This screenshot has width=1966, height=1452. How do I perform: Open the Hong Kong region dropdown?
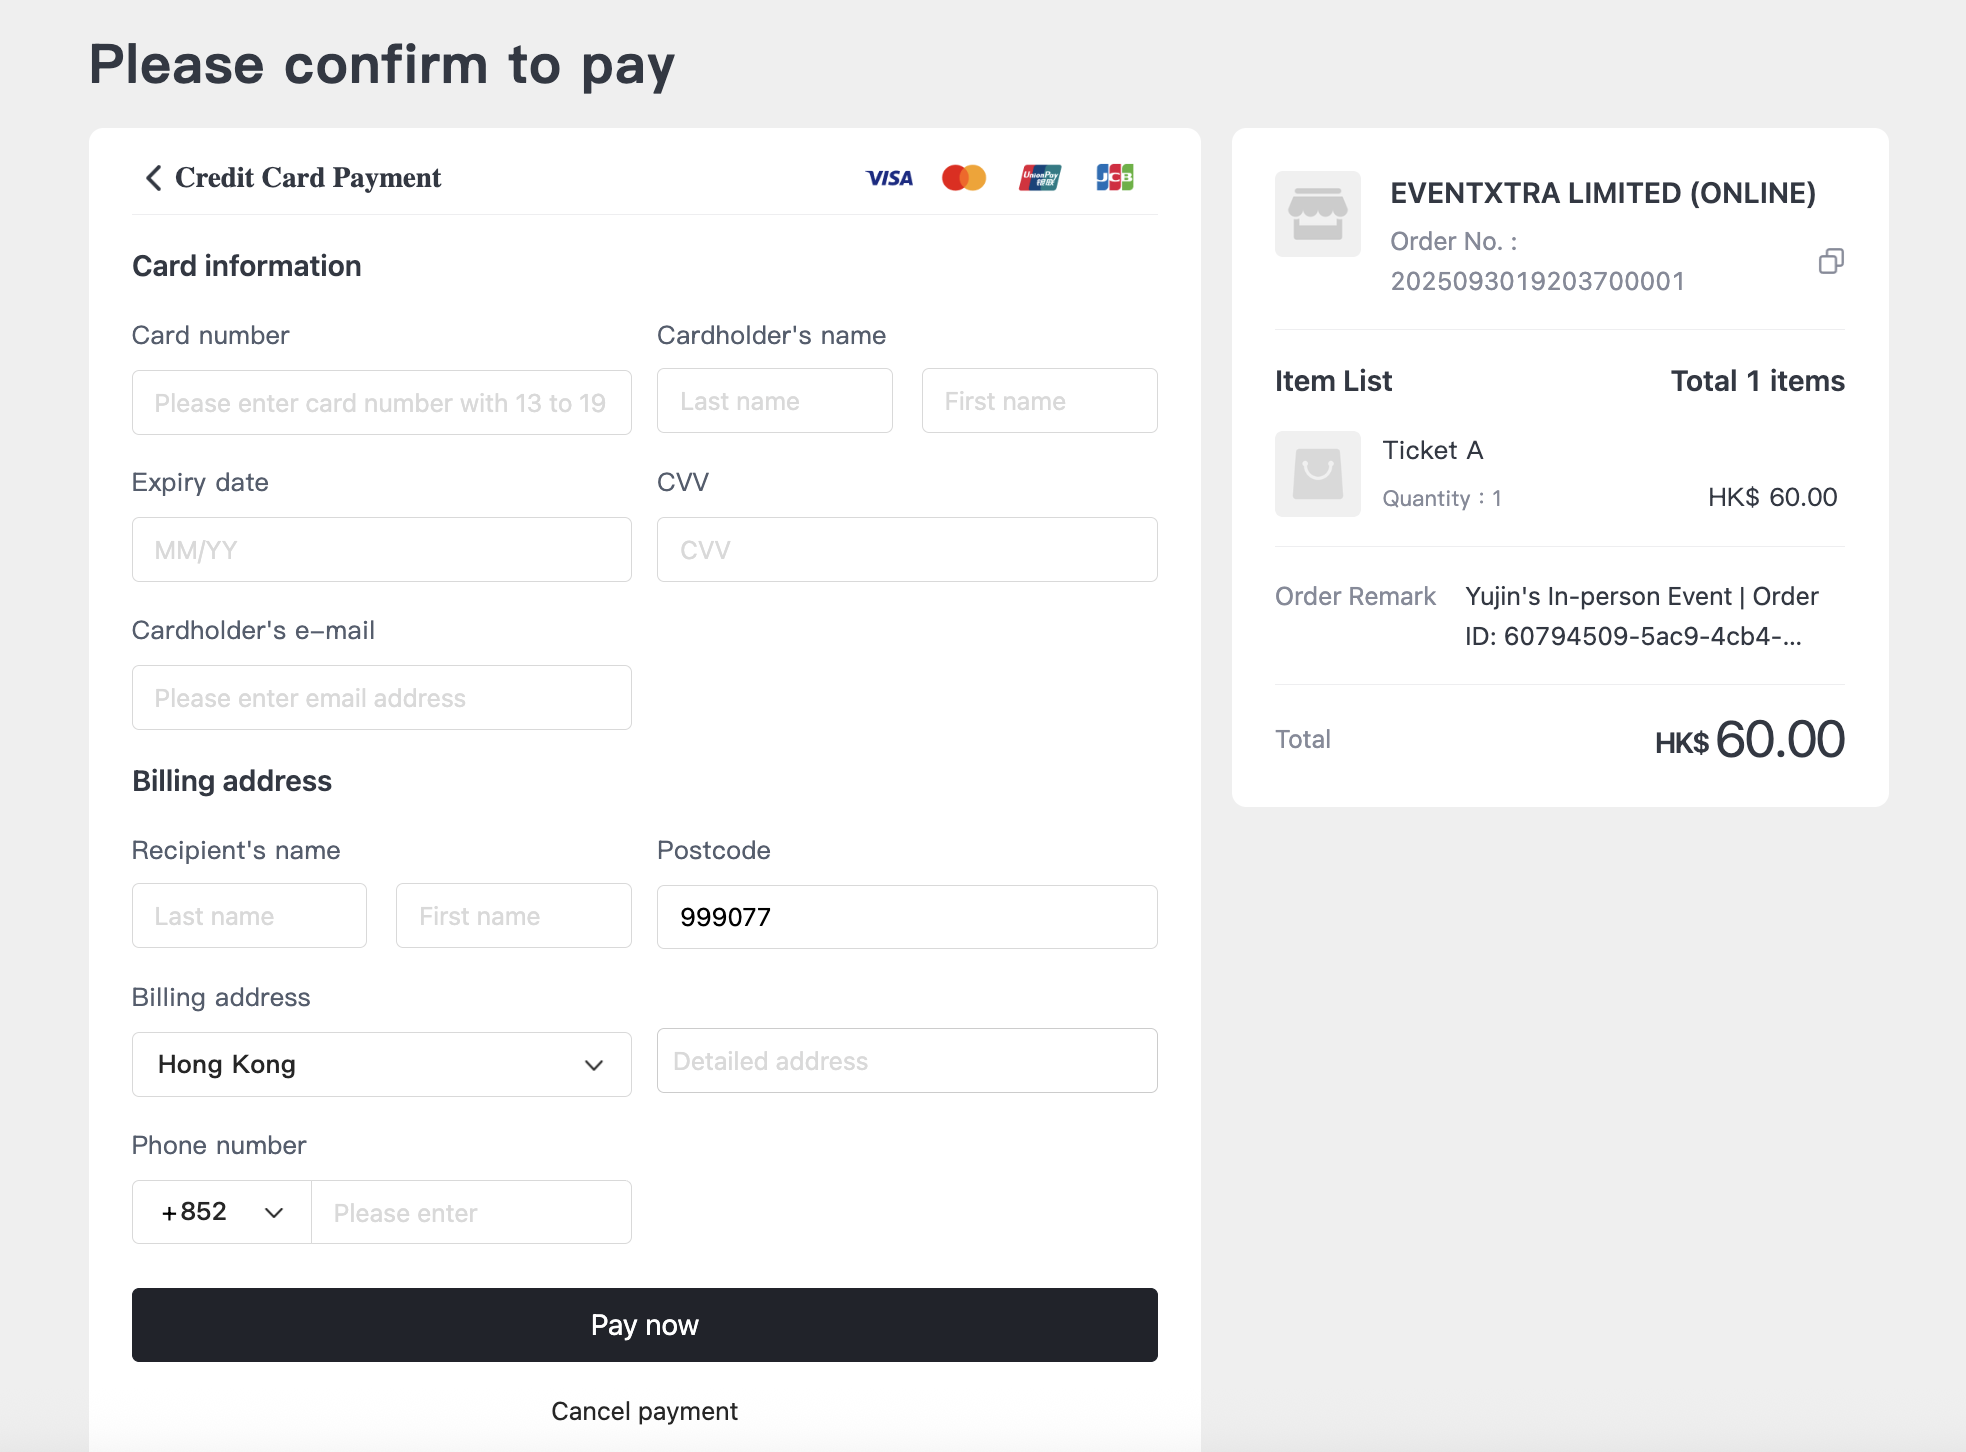[x=381, y=1064]
